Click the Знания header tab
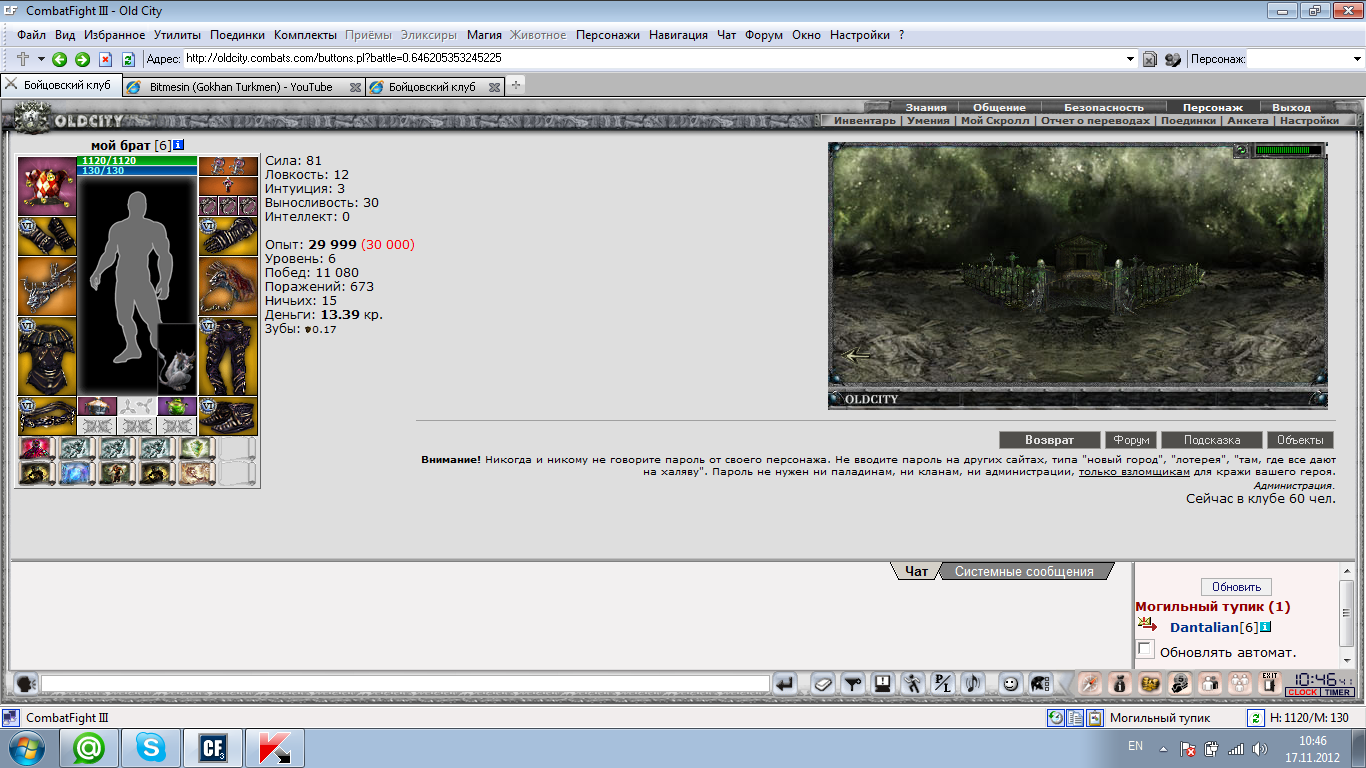 click(x=926, y=107)
